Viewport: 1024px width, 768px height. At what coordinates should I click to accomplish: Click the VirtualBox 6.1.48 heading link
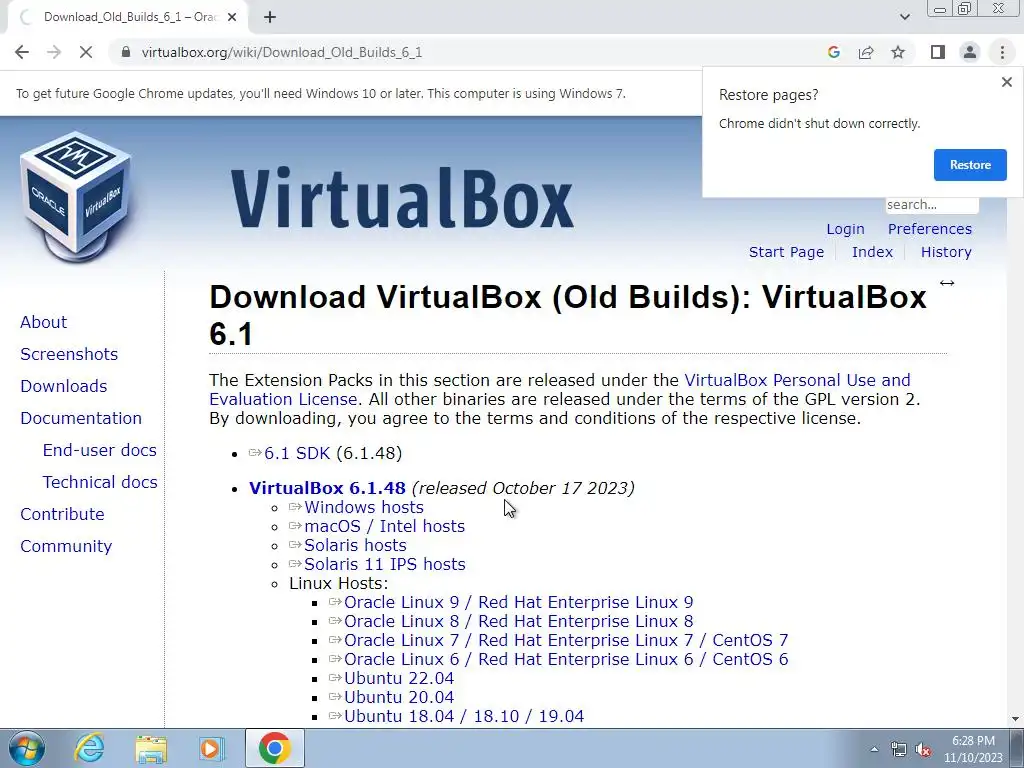[327, 488]
